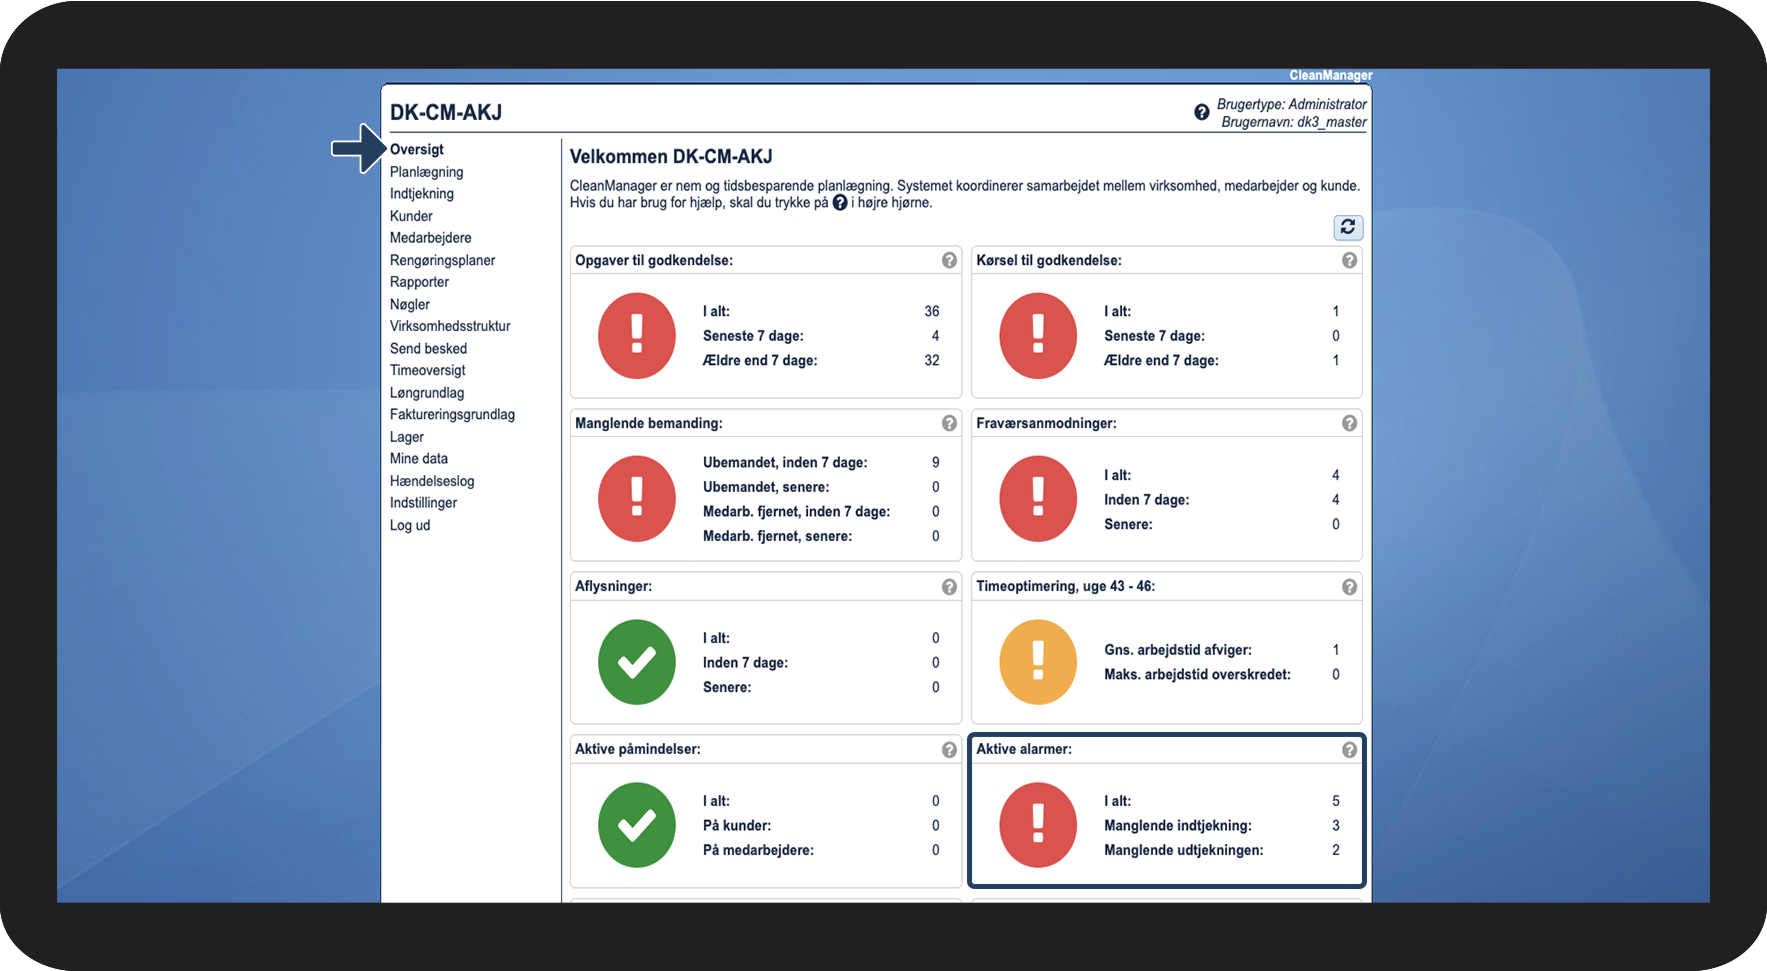
Task: Select Medarbejdere from the sidebar
Action: (430, 238)
